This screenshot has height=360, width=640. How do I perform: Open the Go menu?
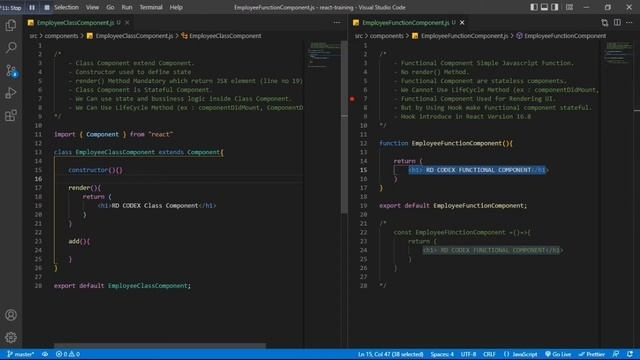(x=110, y=7)
